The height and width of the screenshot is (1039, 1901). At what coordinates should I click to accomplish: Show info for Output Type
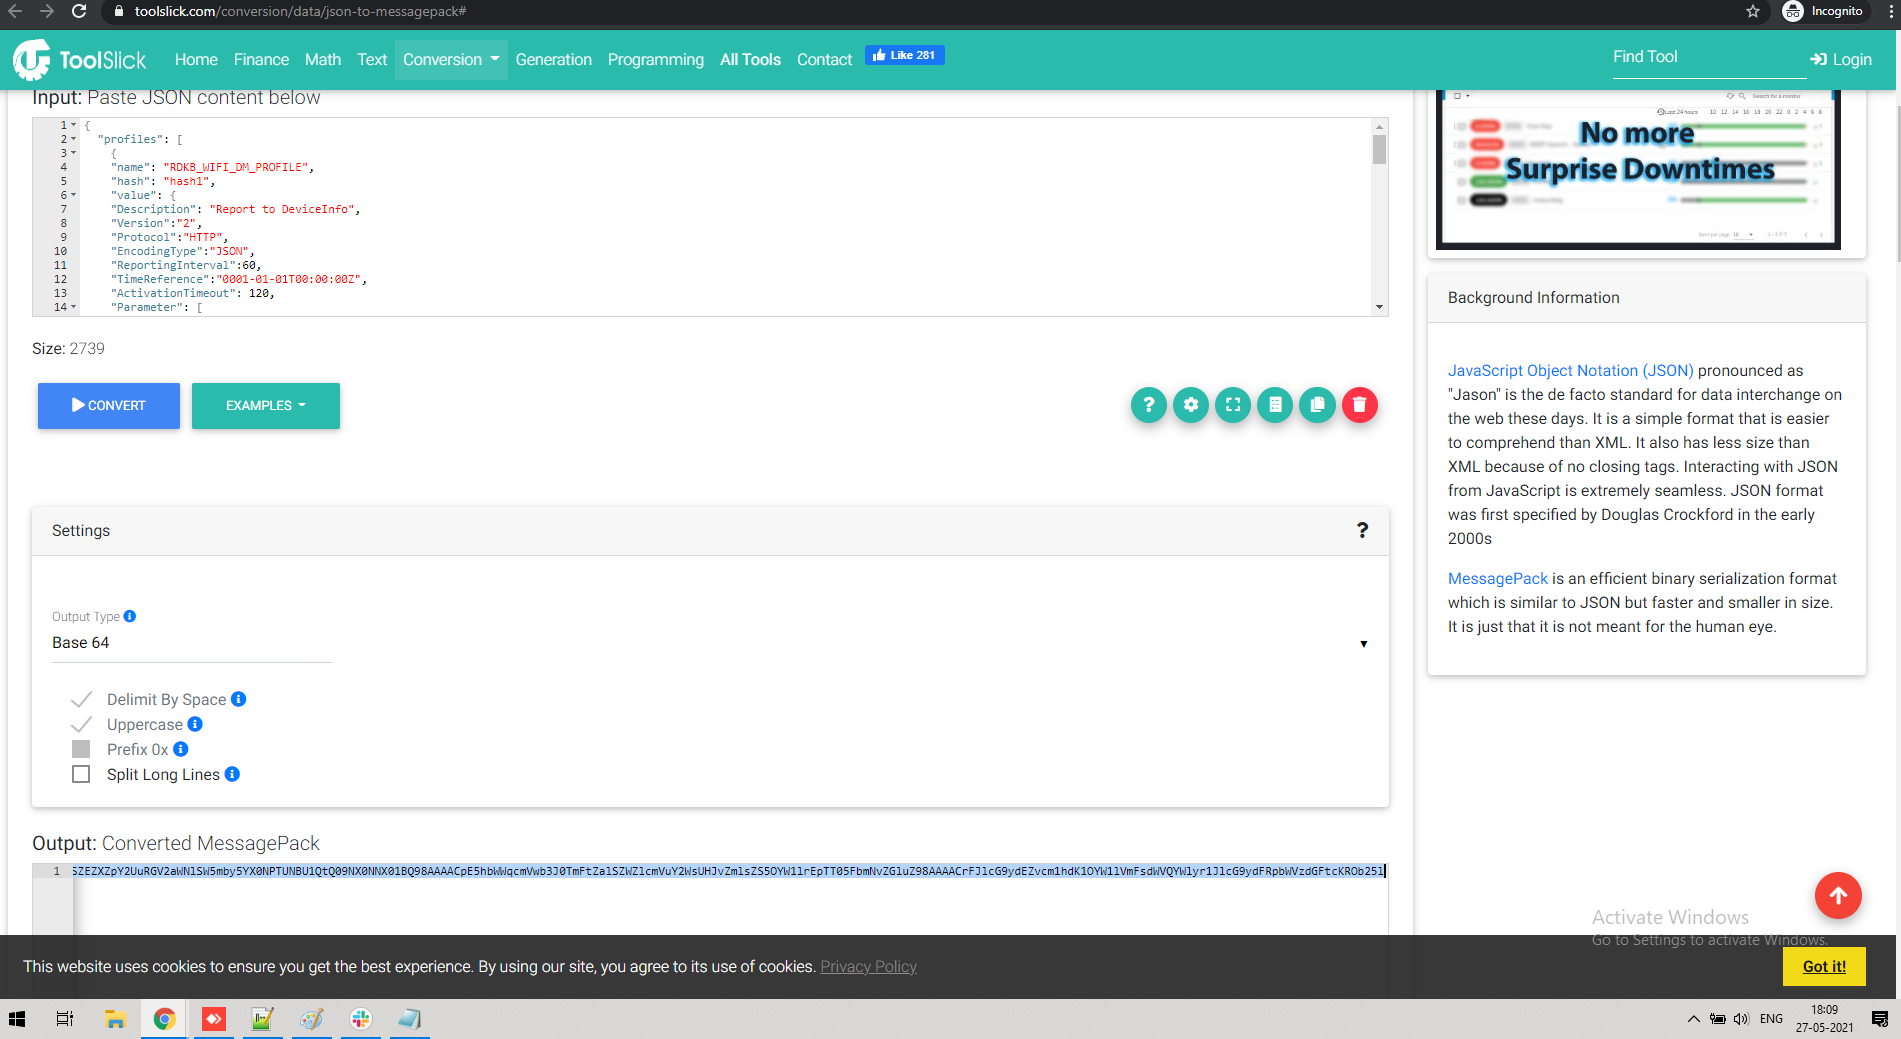130,616
